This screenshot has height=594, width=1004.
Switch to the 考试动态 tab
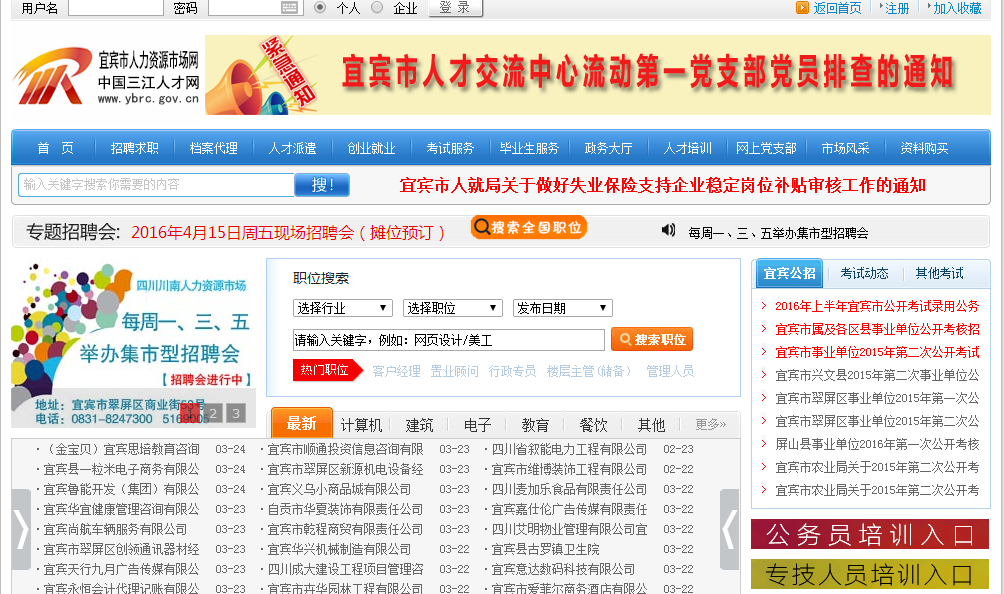pos(864,273)
